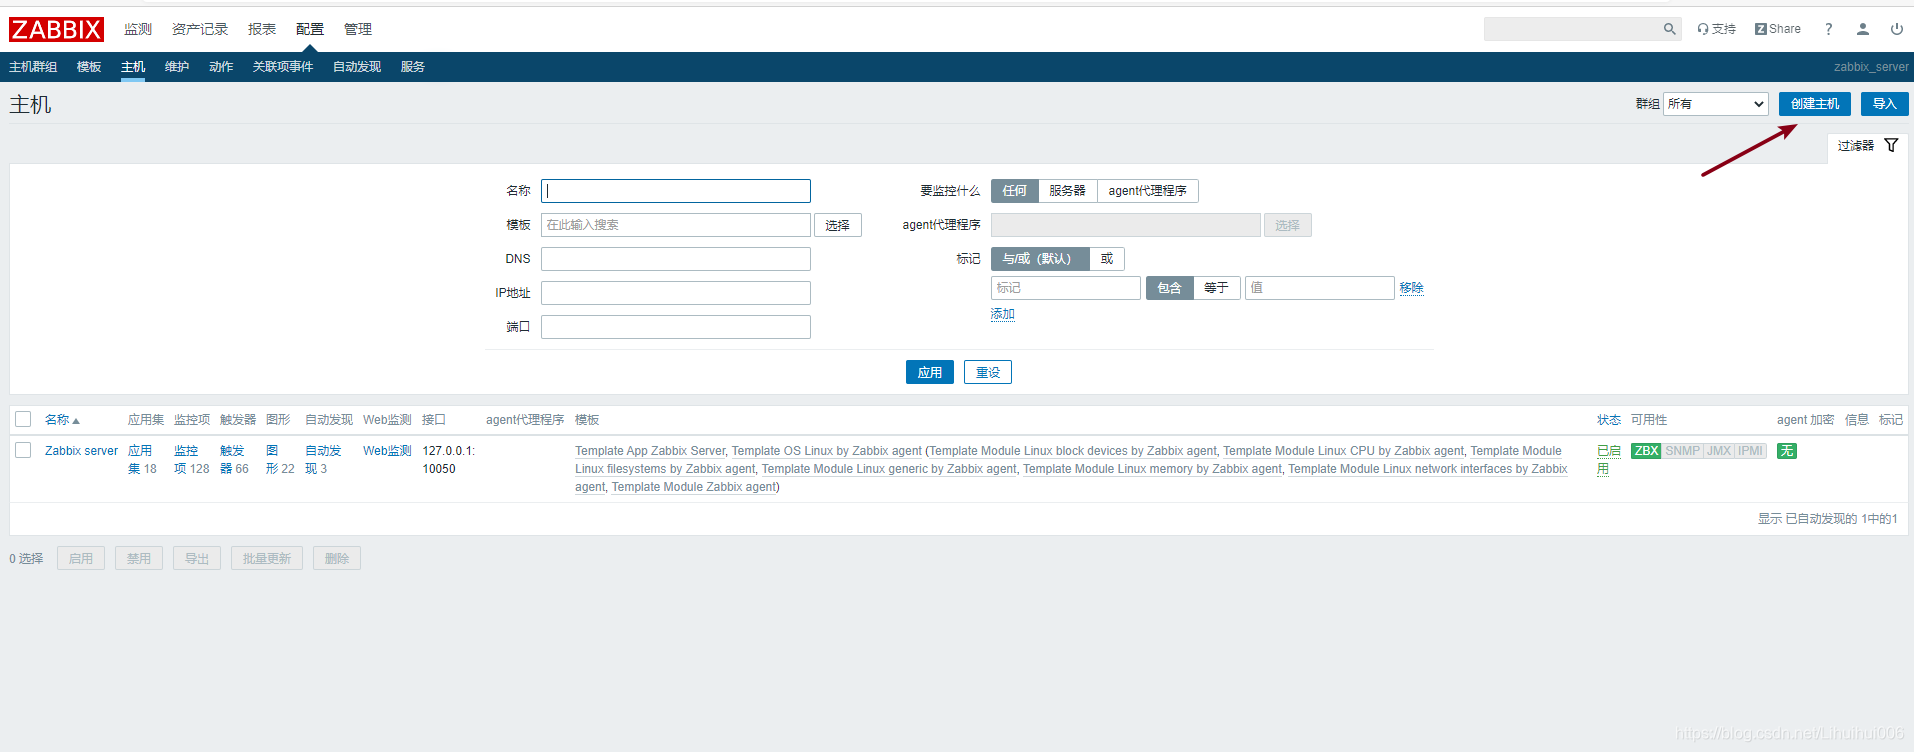Focus the 端口 input field
This screenshot has width=1914, height=752.
pyautogui.click(x=676, y=327)
